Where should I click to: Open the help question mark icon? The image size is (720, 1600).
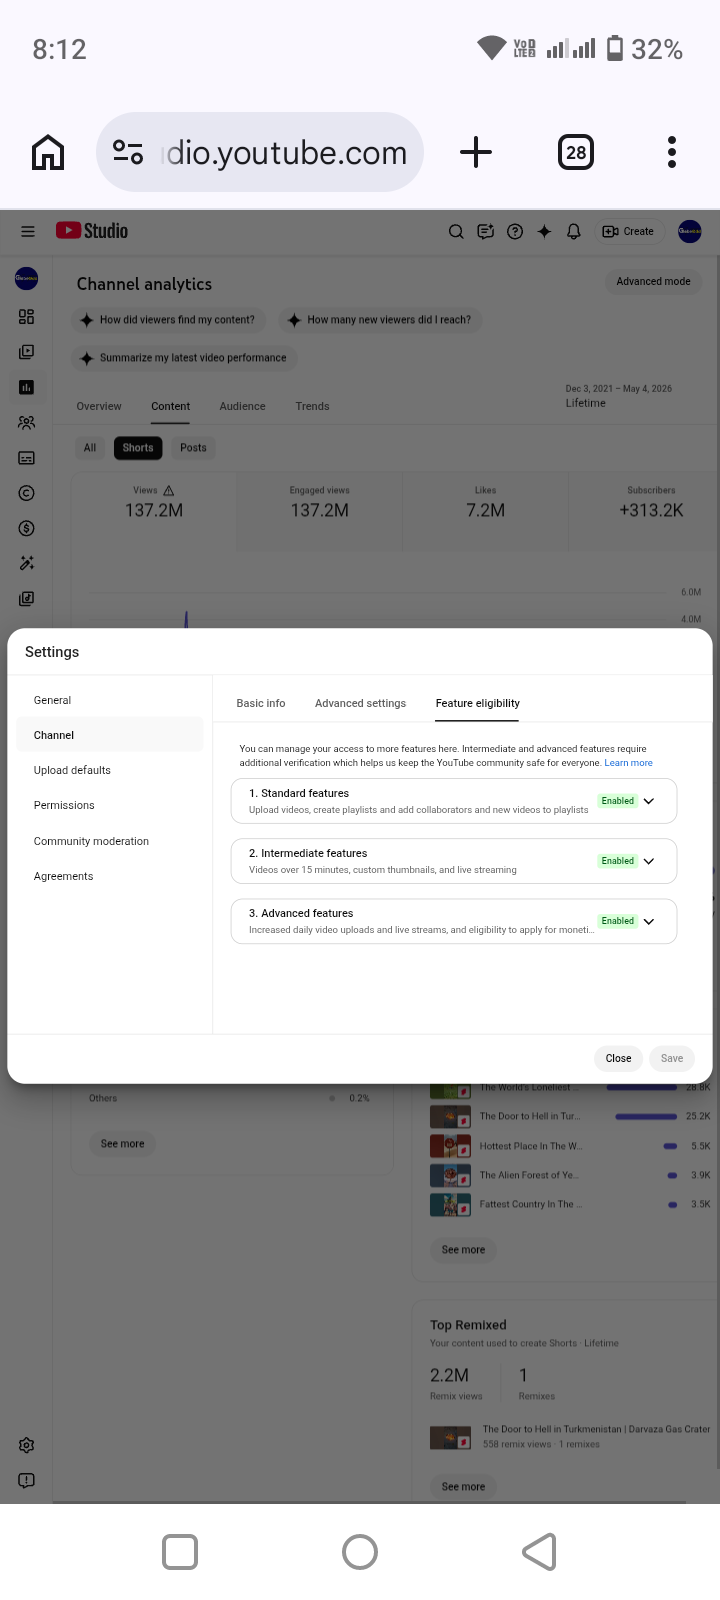click(x=515, y=231)
